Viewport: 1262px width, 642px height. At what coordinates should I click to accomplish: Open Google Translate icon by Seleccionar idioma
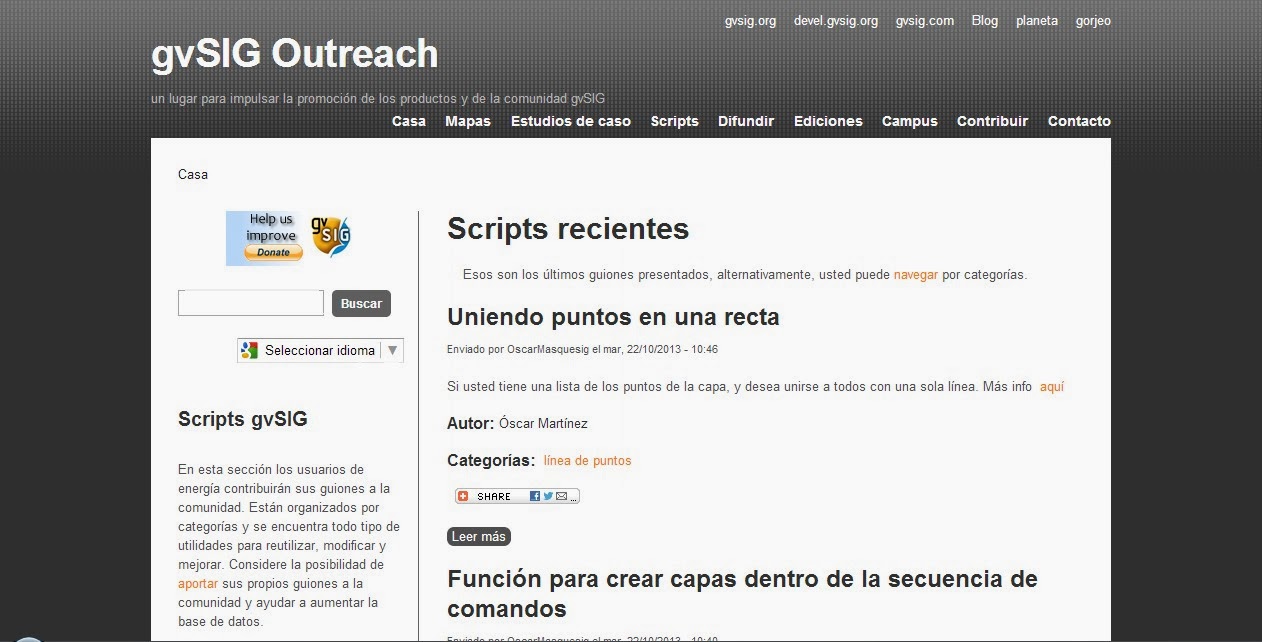250,350
